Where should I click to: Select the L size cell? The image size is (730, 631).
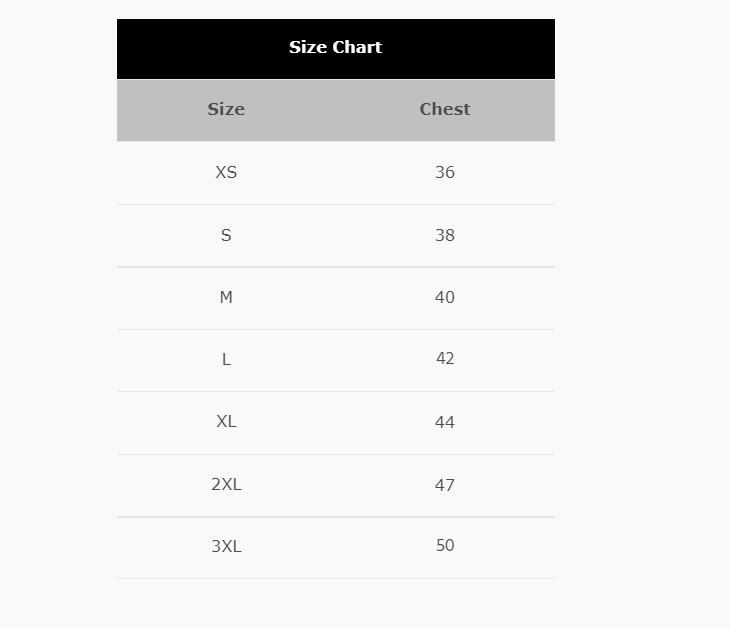[x=226, y=359]
